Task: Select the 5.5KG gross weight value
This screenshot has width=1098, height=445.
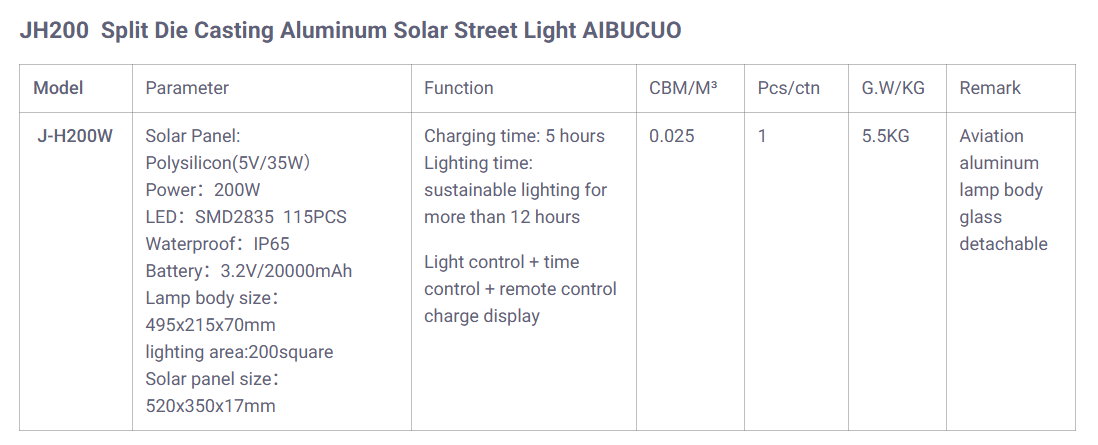Action: [885, 136]
